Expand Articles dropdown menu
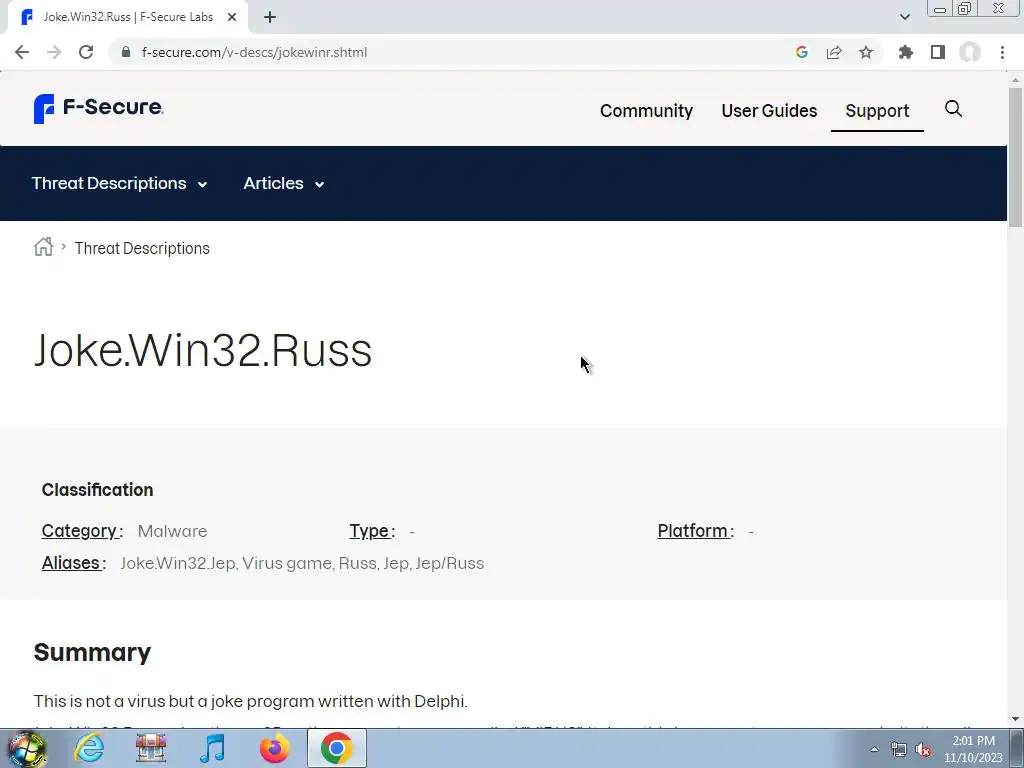 pyautogui.click(x=284, y=184)
